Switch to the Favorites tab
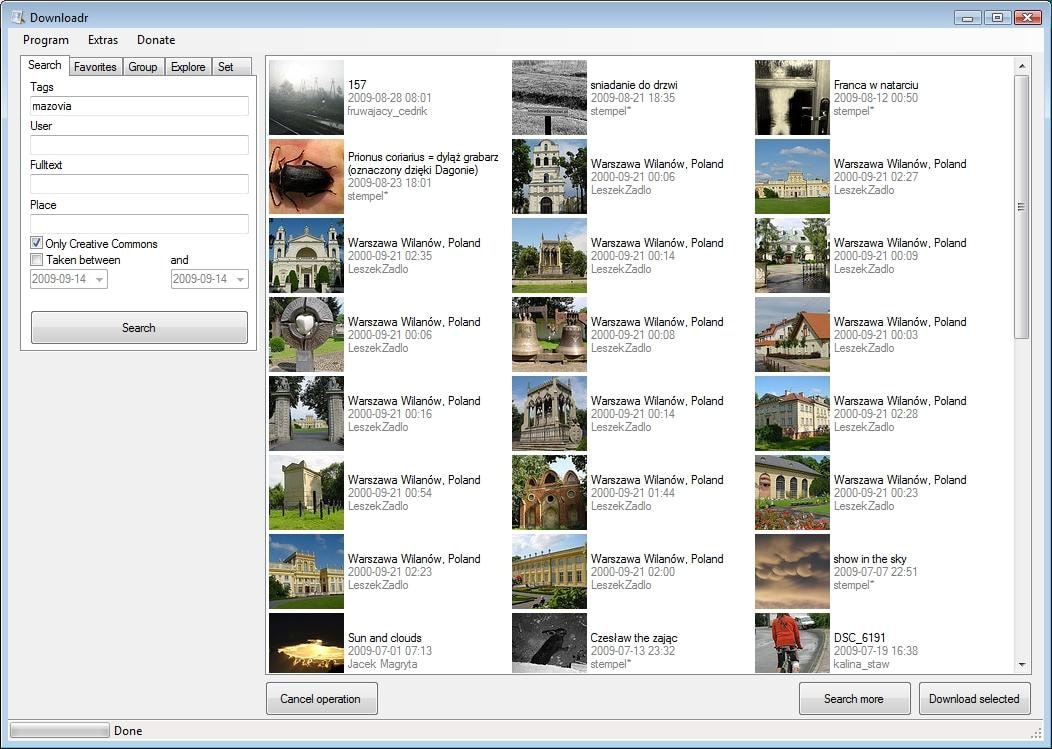Viewport: 1052px width, 749px height. [95, 66]
